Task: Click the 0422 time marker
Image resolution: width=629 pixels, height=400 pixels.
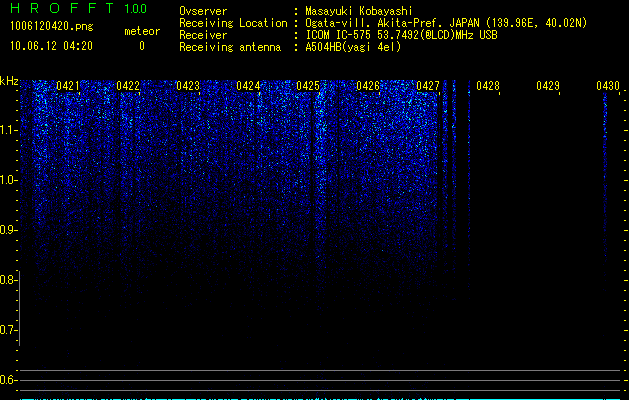Action: point(128,86)
